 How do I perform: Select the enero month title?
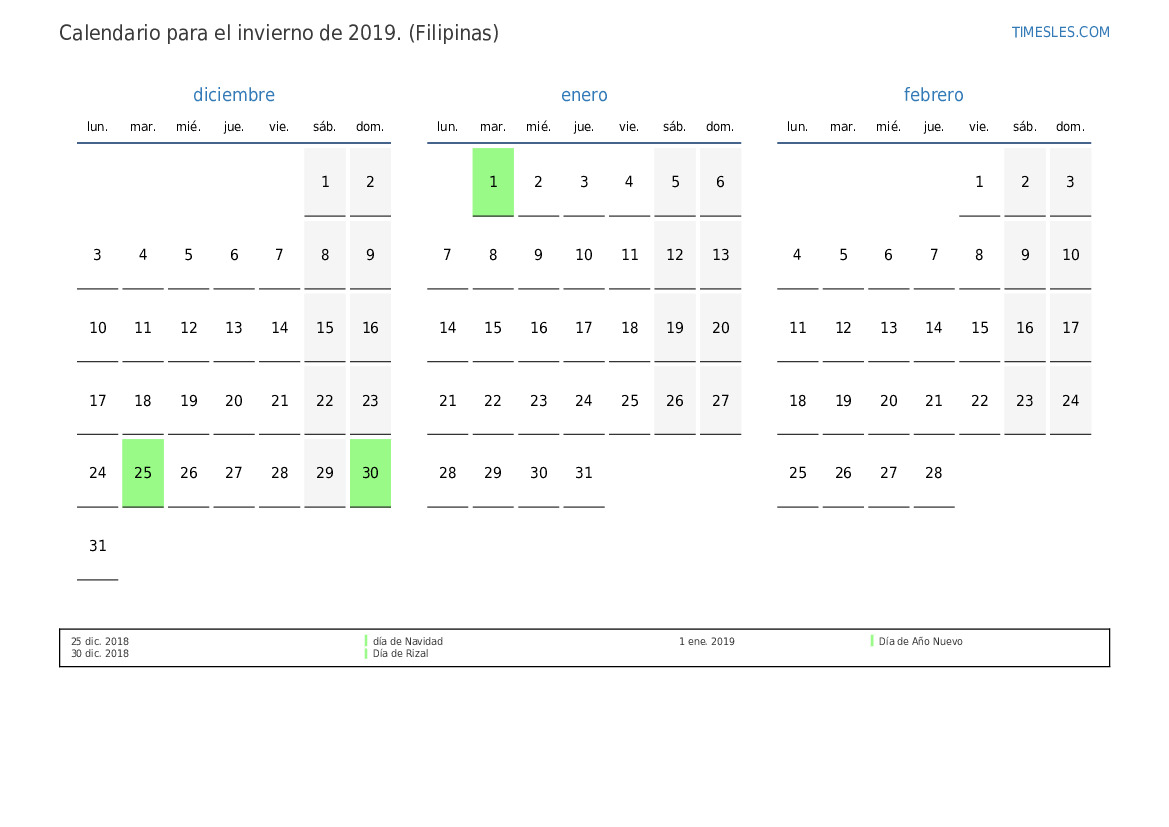pos(584,95)
